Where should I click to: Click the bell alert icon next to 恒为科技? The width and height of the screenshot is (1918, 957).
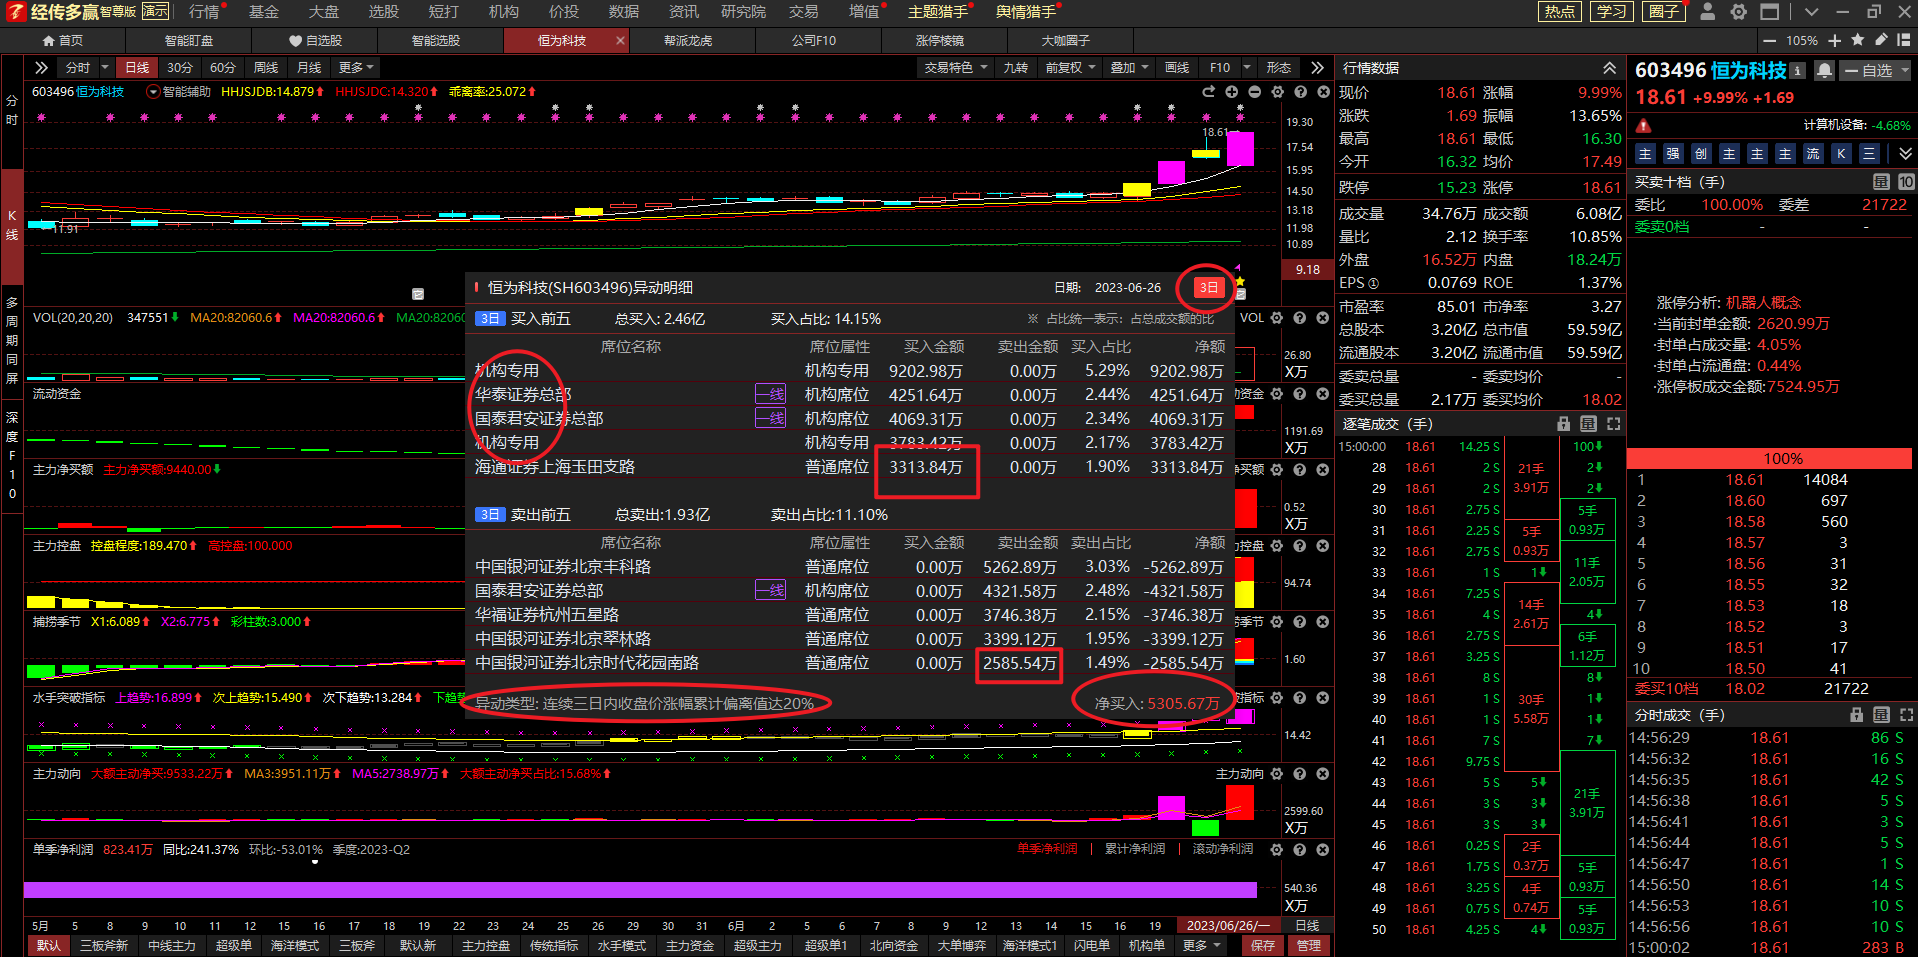(1824, 70)
